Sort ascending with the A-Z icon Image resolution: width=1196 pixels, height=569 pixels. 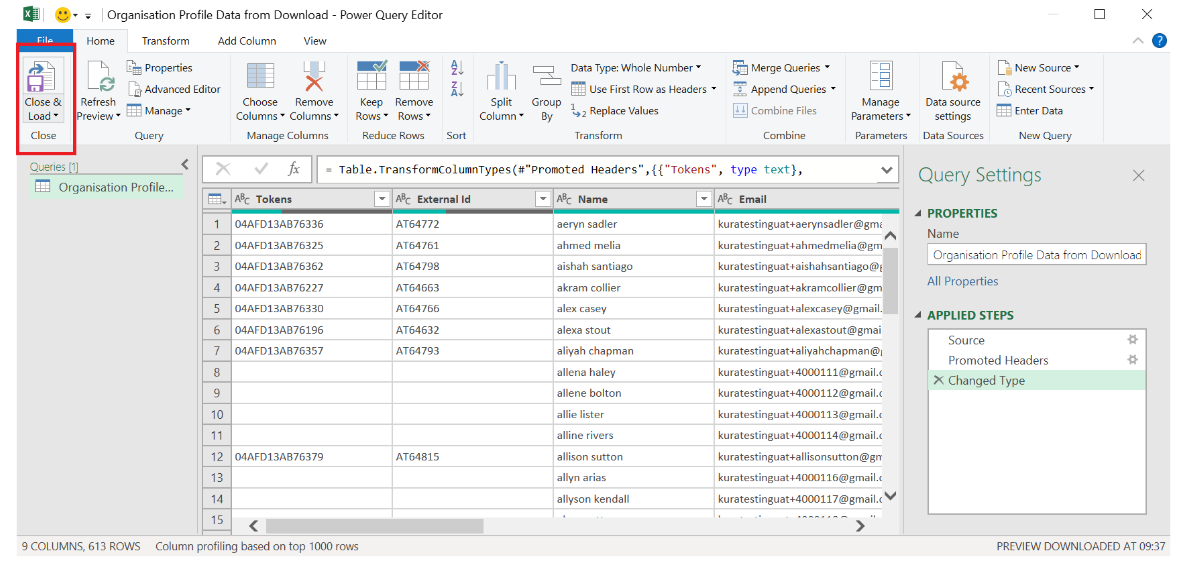pyautogui.click(x=457, y=68)
